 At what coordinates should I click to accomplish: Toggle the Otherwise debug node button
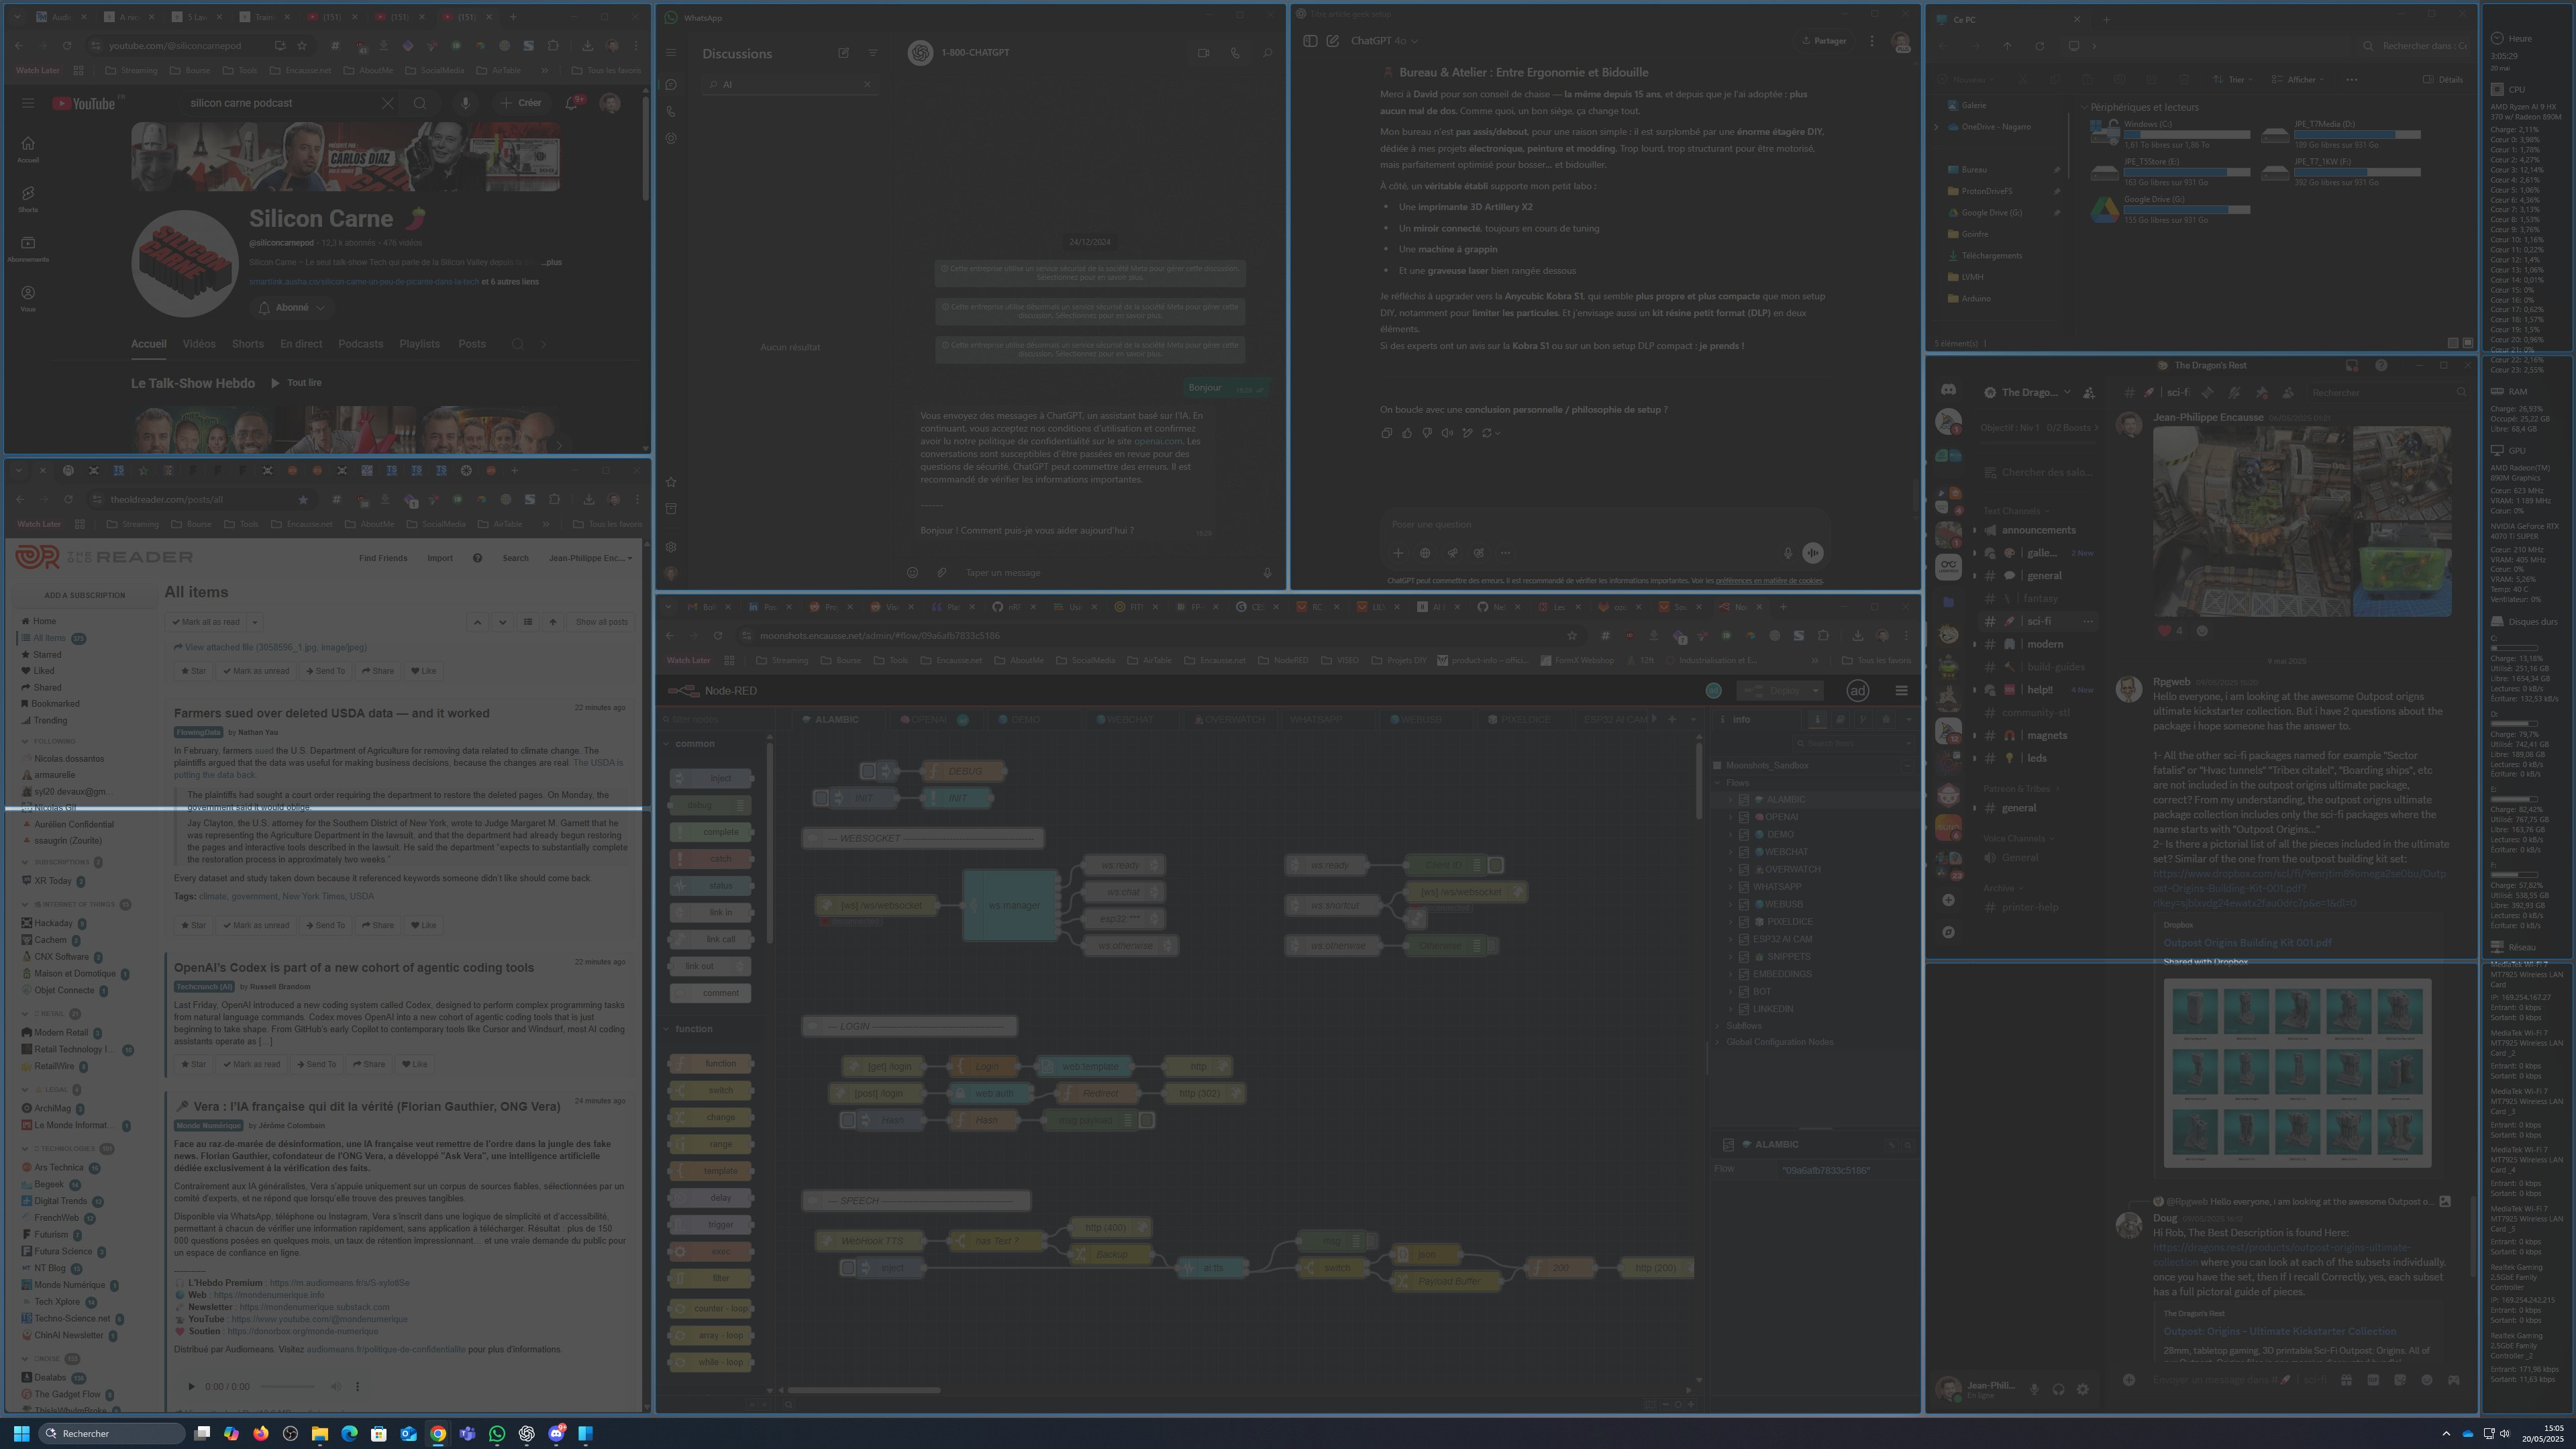click(x=1491, y=945)
